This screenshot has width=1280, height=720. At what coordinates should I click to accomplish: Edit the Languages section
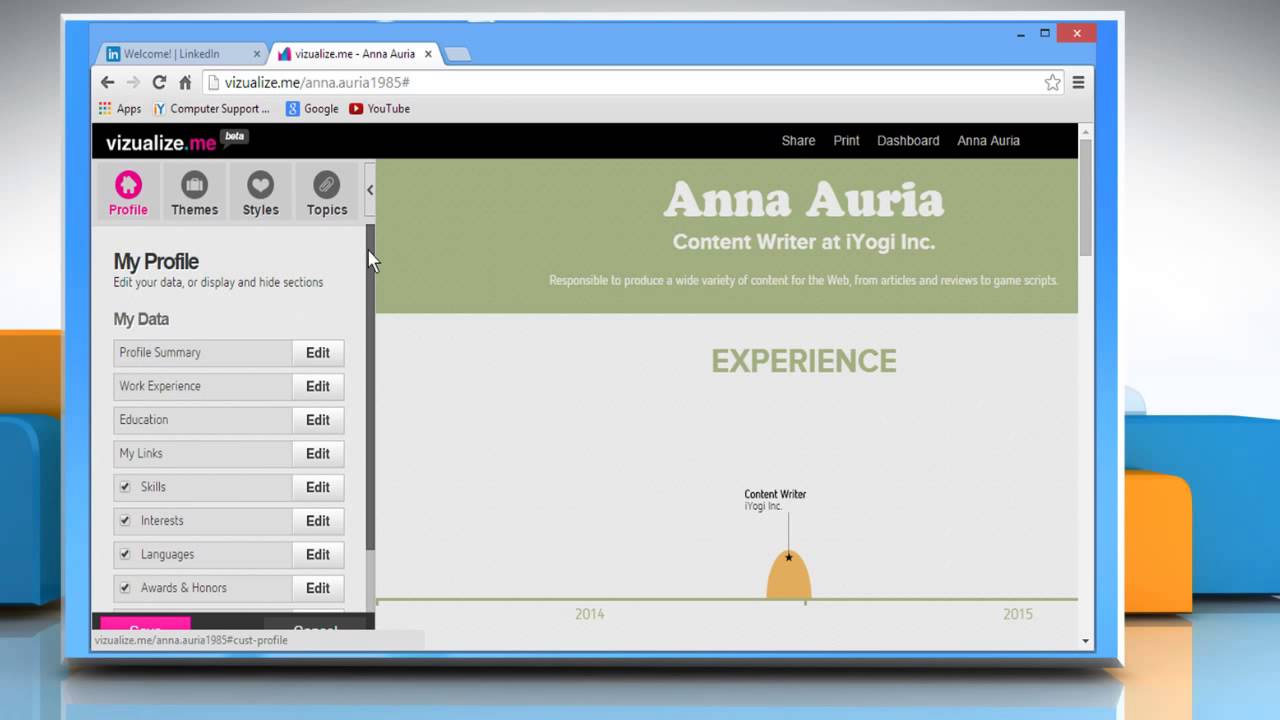318,555
